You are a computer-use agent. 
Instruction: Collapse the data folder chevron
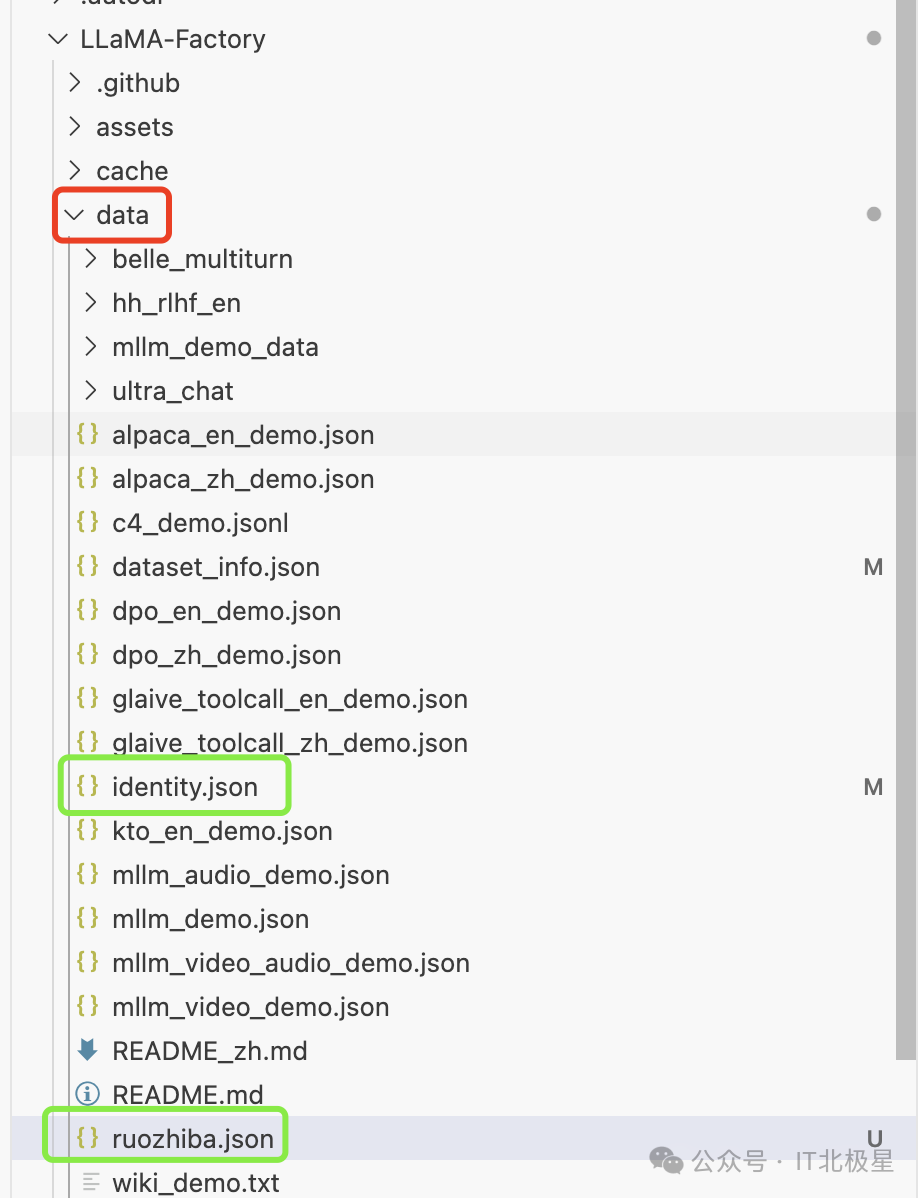point(74,215)
